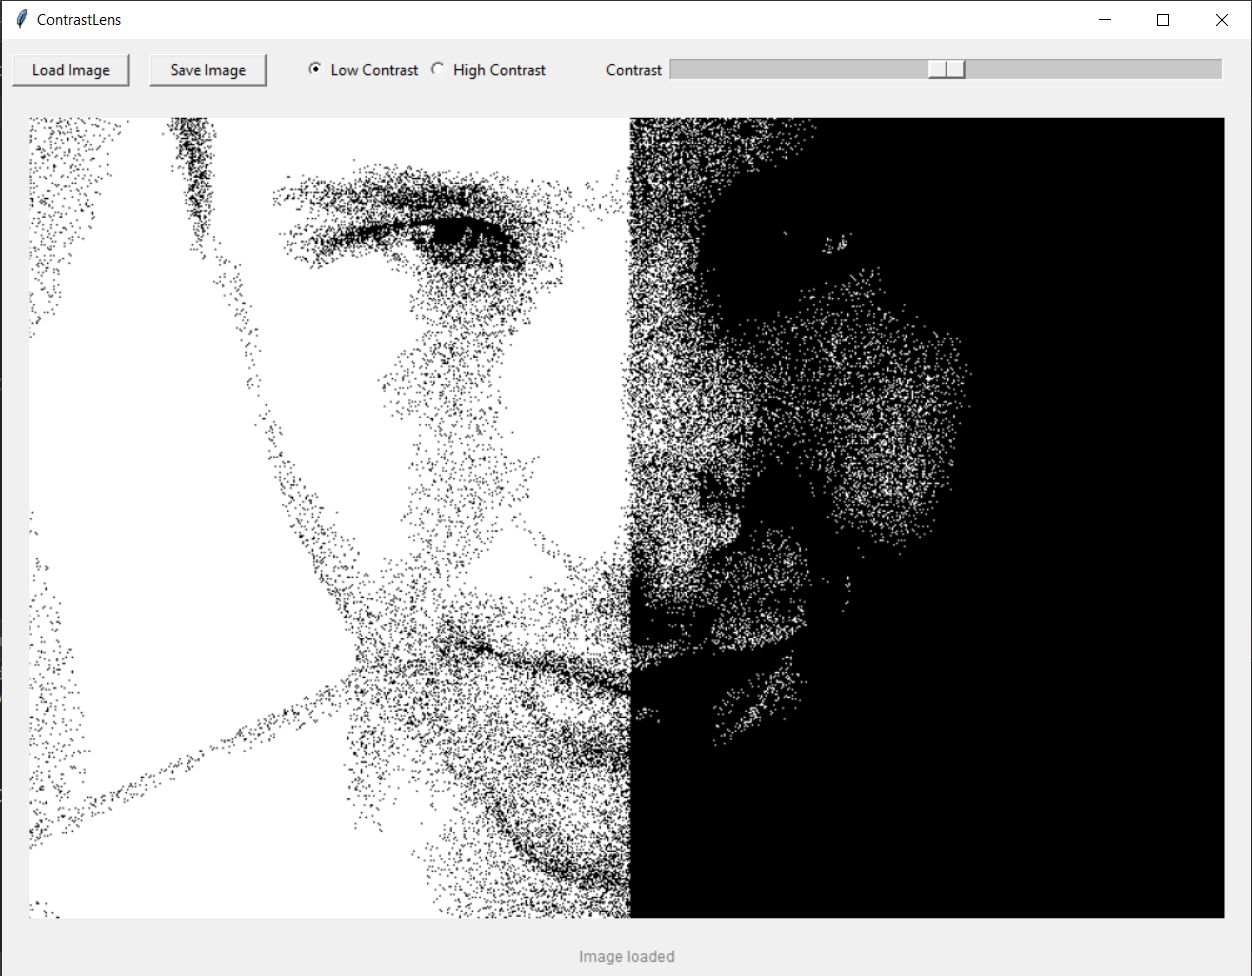Click the Contrast slider handle

click(946, 69)
